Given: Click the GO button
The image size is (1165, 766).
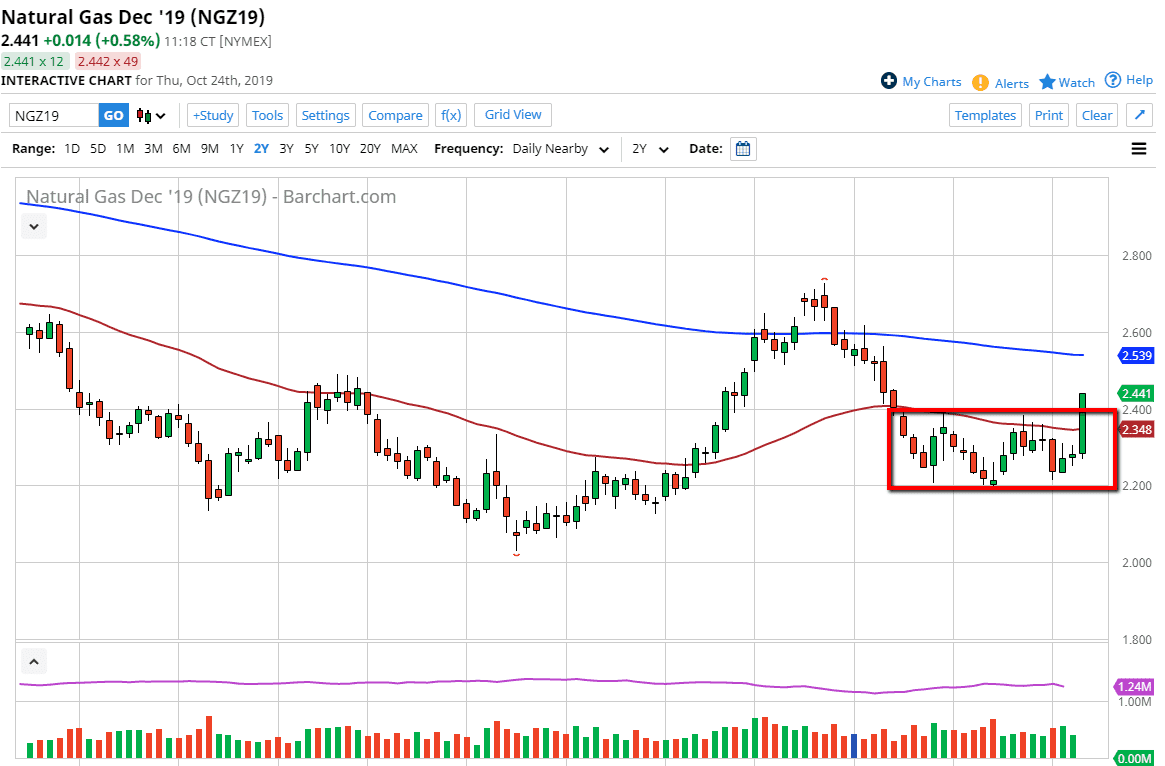Looking at the screenshot, I should (114, 115).
